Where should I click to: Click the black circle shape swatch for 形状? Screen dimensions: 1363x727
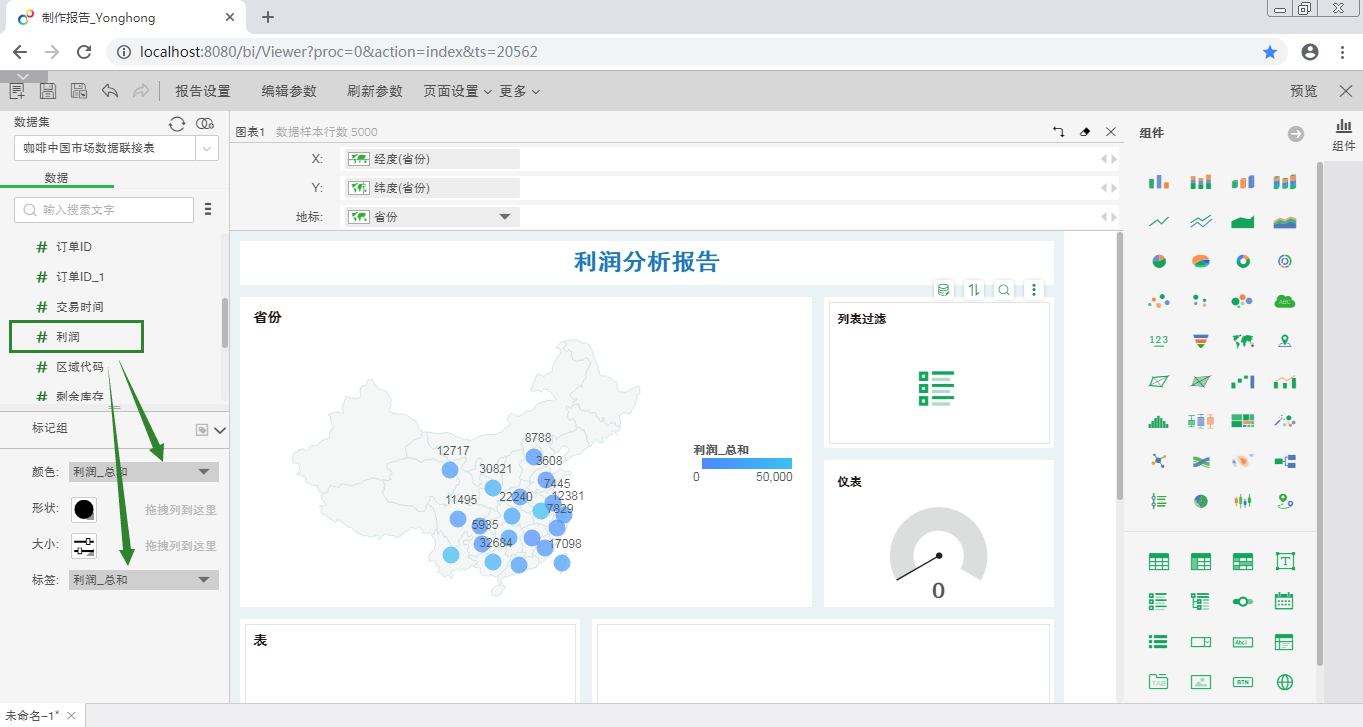84,509
